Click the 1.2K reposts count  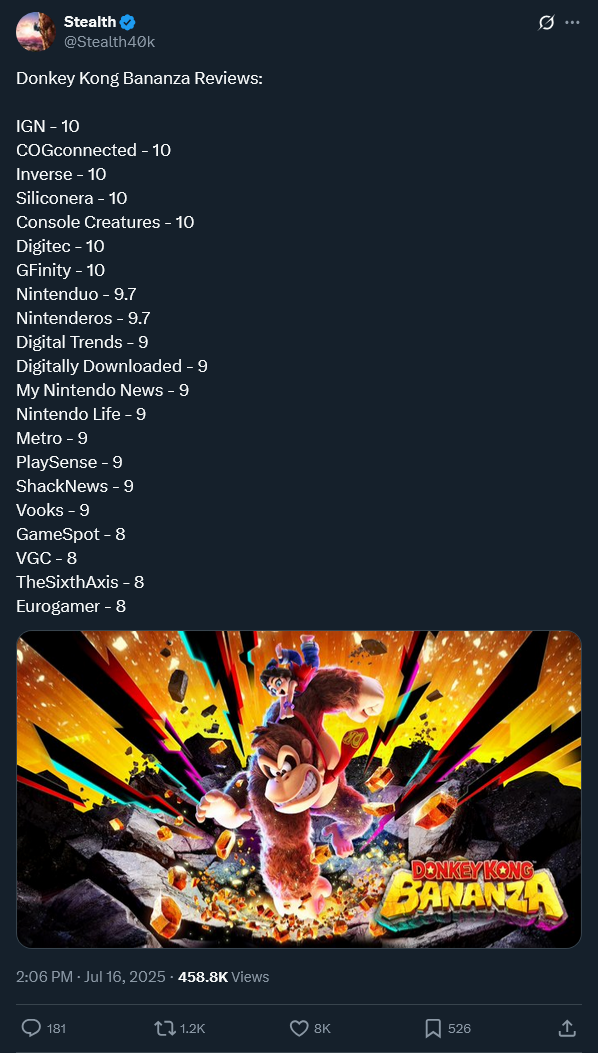coord(192,1029)
